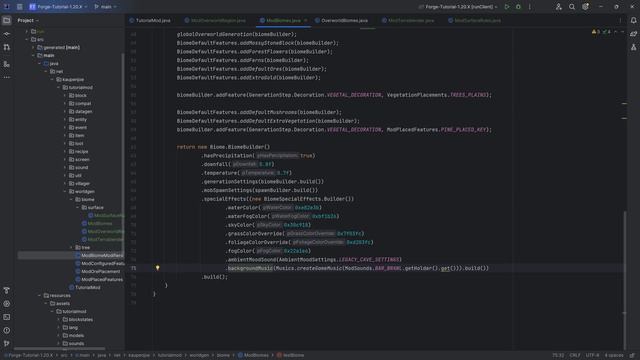Screen dimensions: 640x360
Task: Collapse the resources folder
Action: tap(40, 296)
